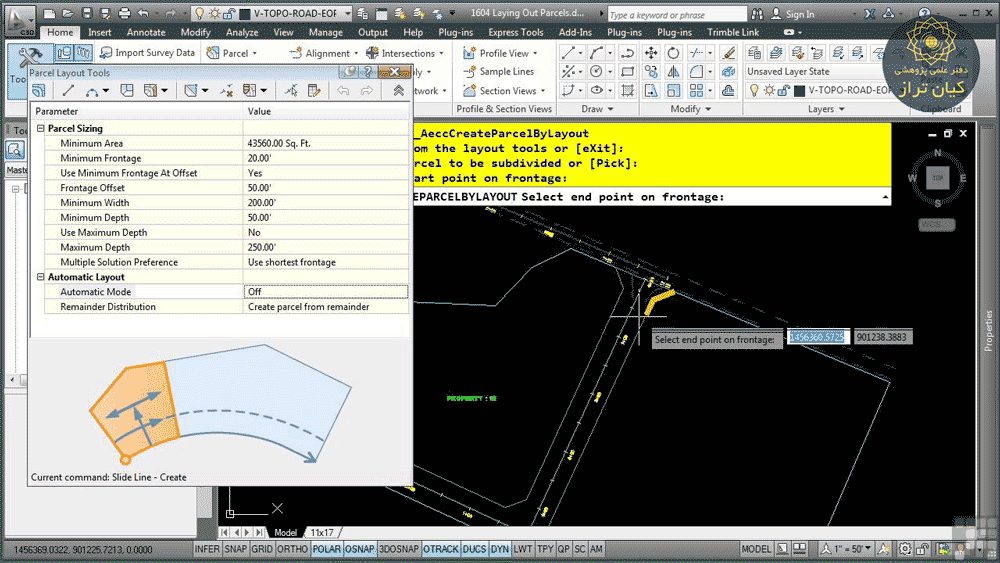
Task: Click the Draw Tangent-Tangent curve tool icon
Action: coord(92,91)
